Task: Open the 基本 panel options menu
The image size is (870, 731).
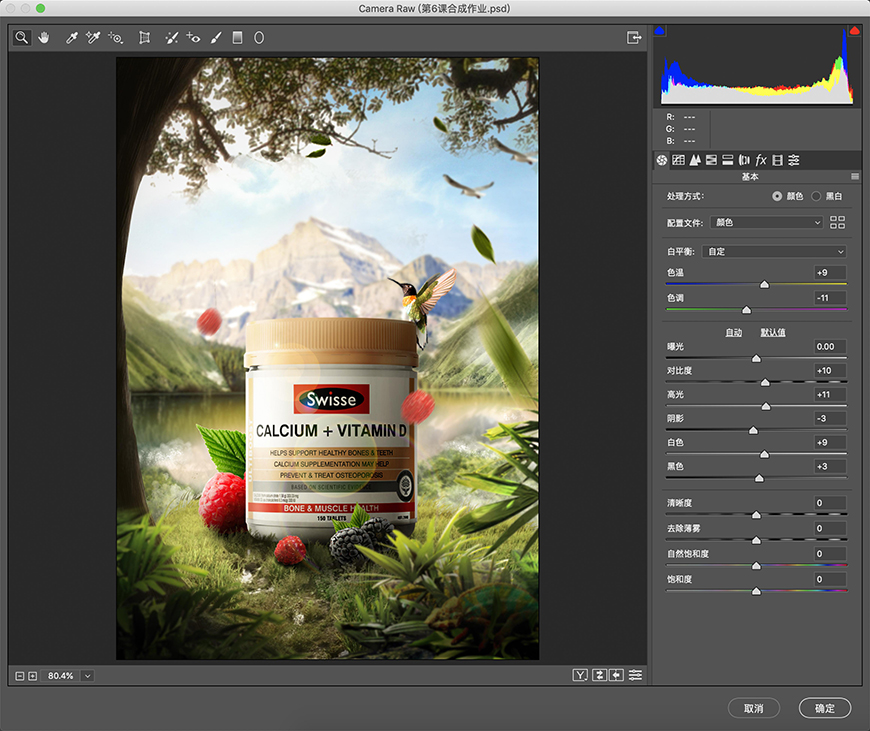Action: pyautogui.click(x=855, y=177)
